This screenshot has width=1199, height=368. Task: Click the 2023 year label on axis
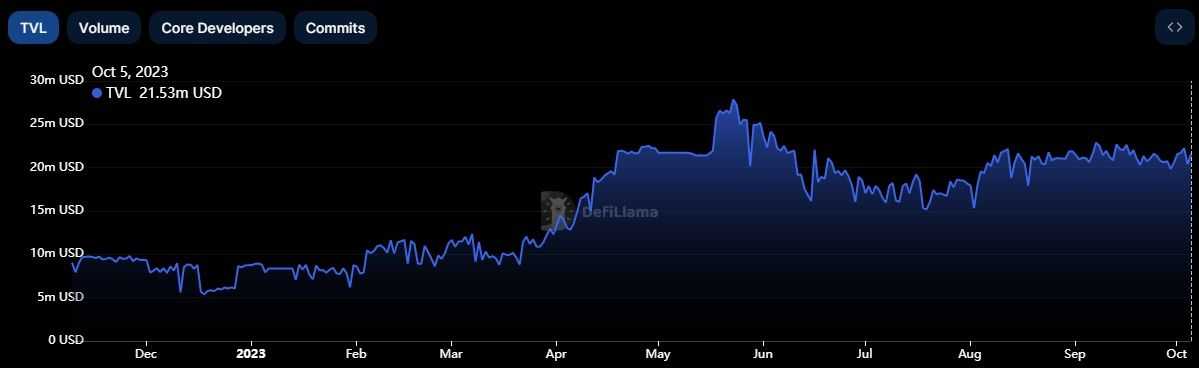(251, 354)
